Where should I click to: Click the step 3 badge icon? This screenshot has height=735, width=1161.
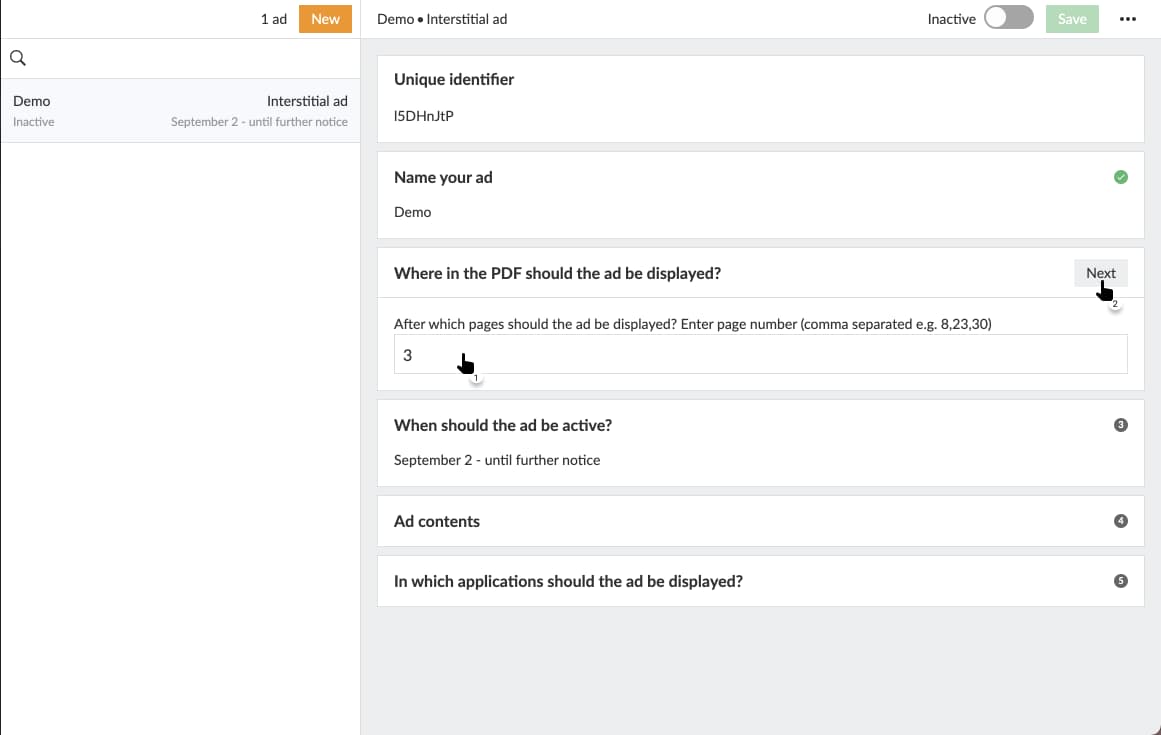[1120, 425]
